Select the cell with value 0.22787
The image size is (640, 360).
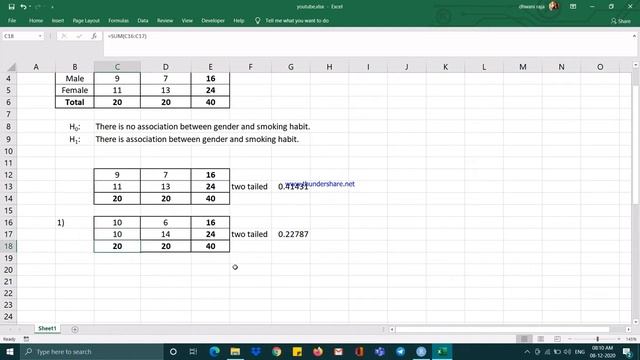coord(291,234)
